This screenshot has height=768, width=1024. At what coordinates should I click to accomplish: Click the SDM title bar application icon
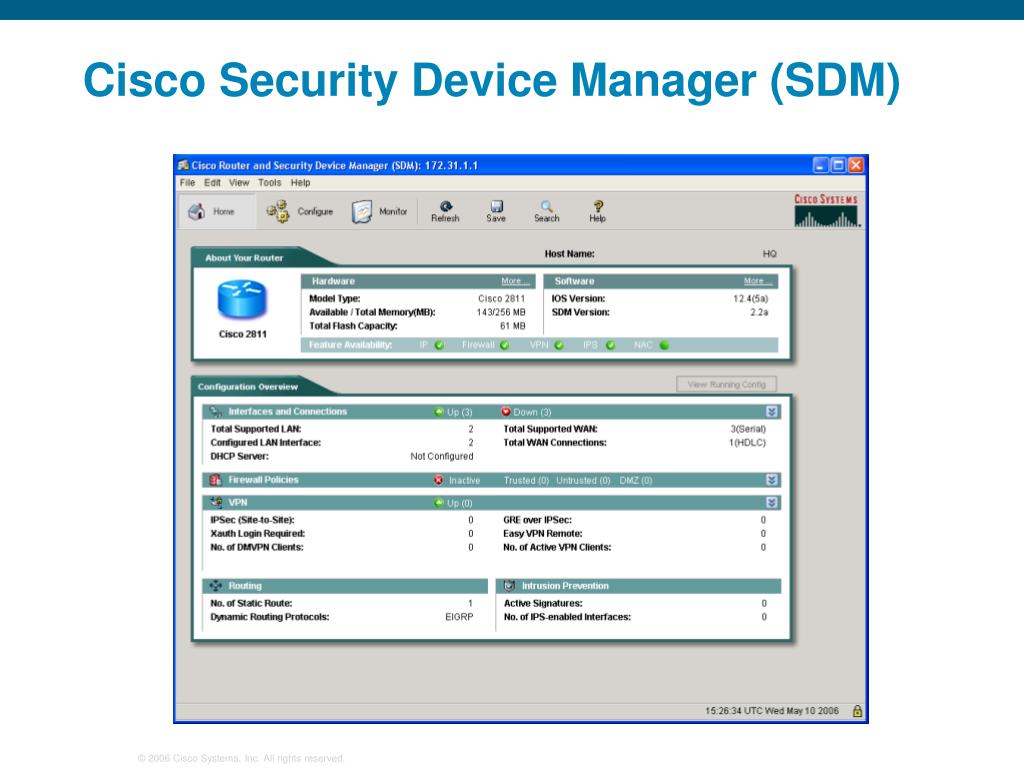click(x=184, y=165)
